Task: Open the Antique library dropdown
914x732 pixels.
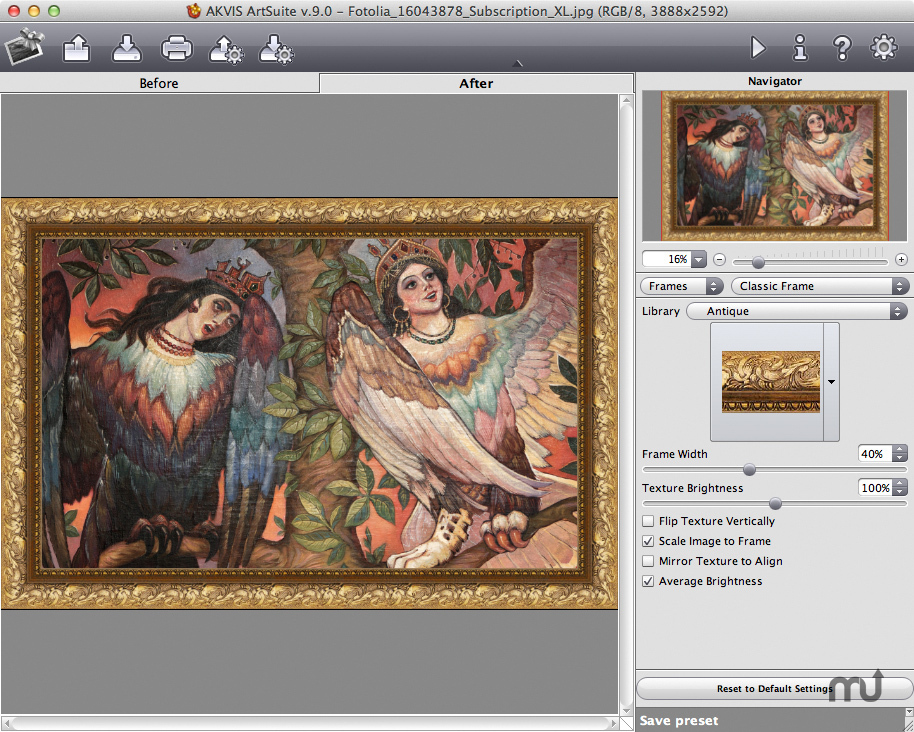Action: [796, 311]
